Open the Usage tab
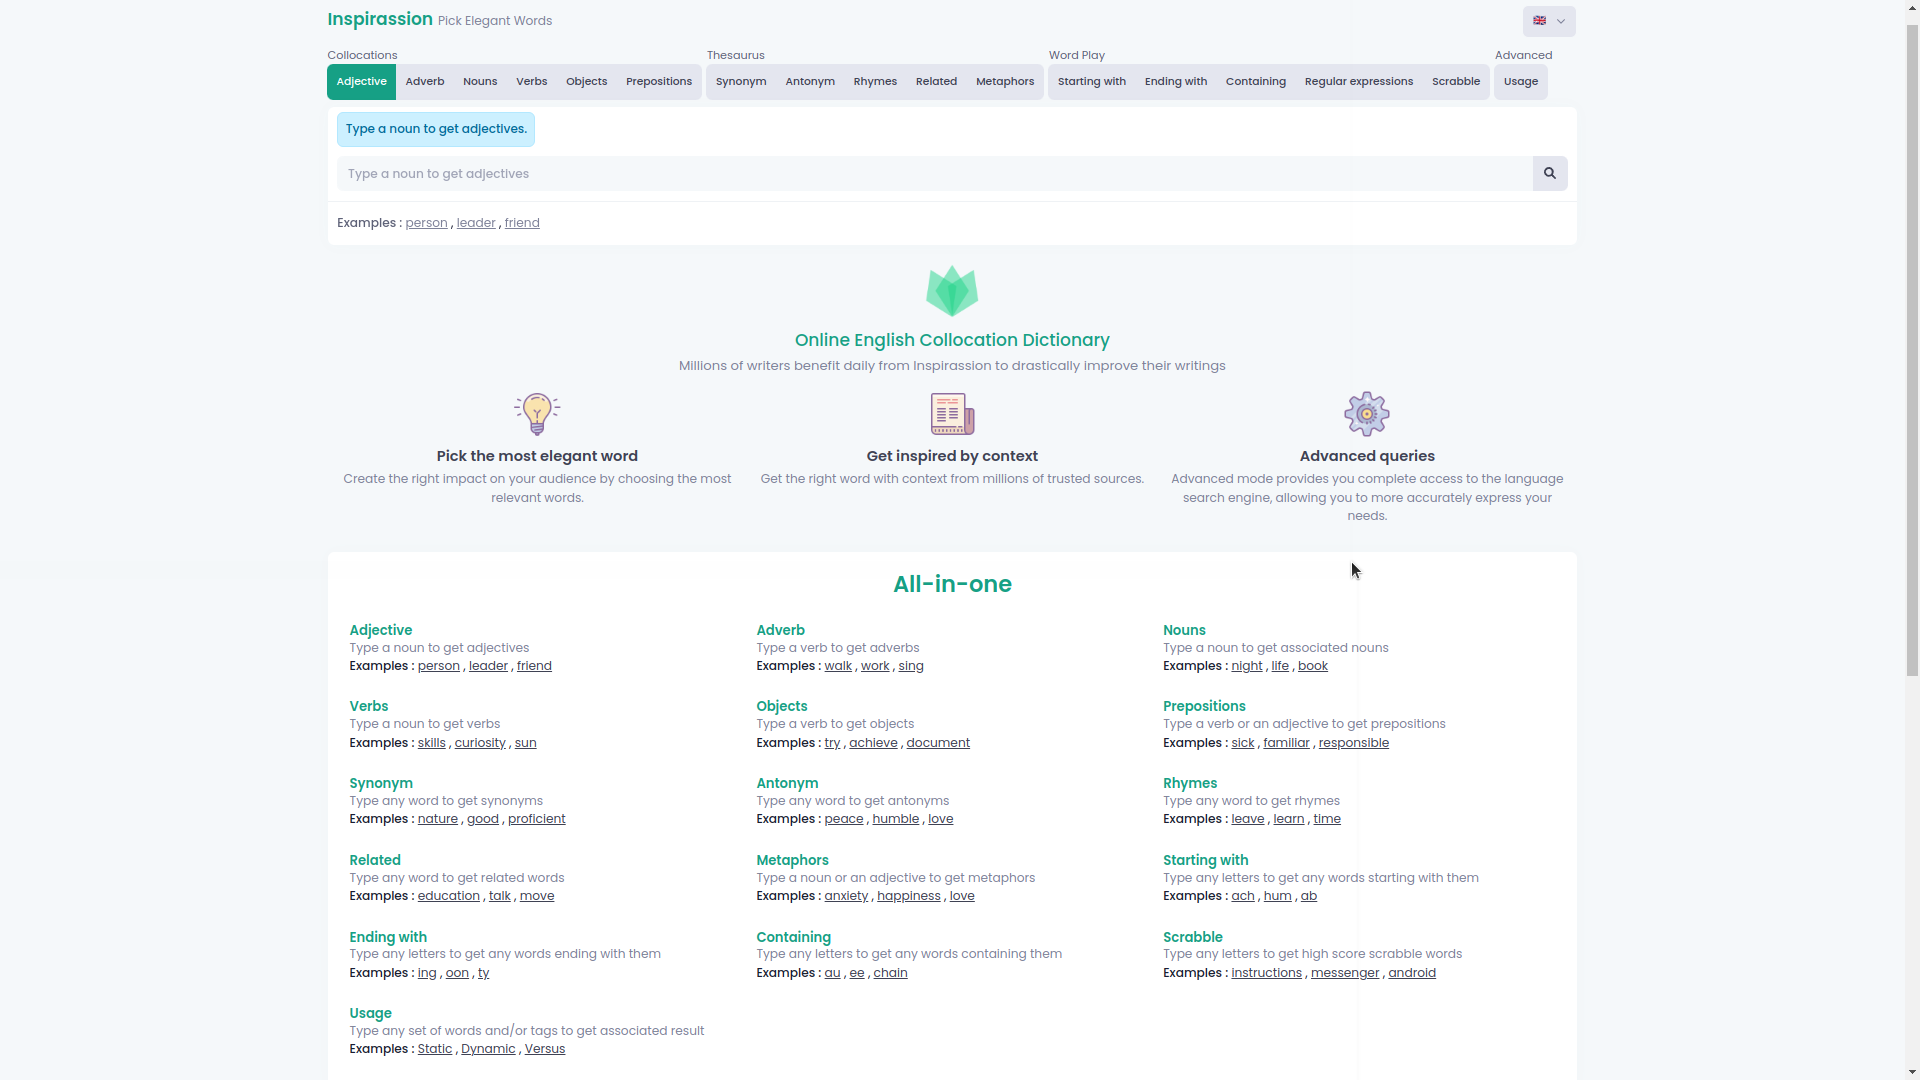 tap(1521, 82)
